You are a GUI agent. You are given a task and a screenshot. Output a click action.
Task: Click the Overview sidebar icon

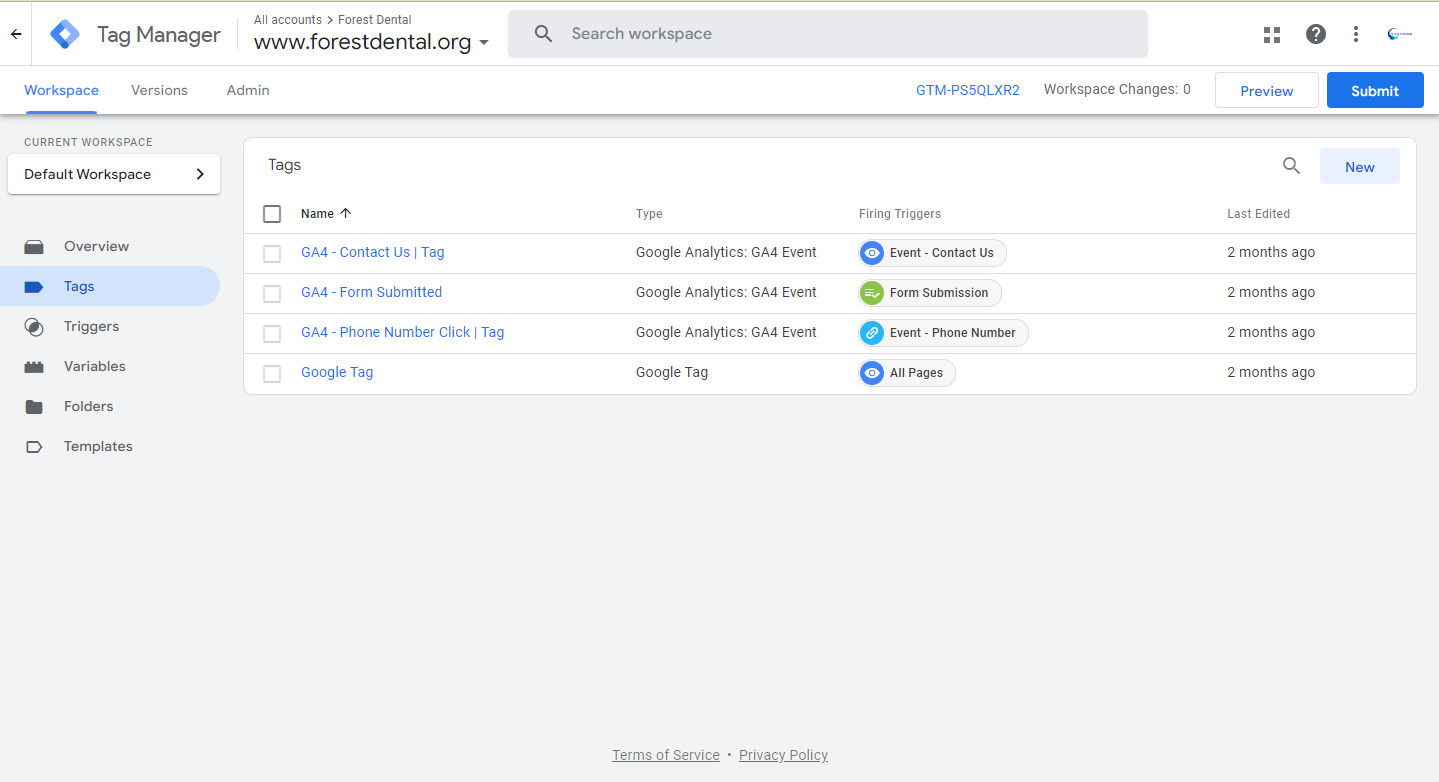point(34,246)
